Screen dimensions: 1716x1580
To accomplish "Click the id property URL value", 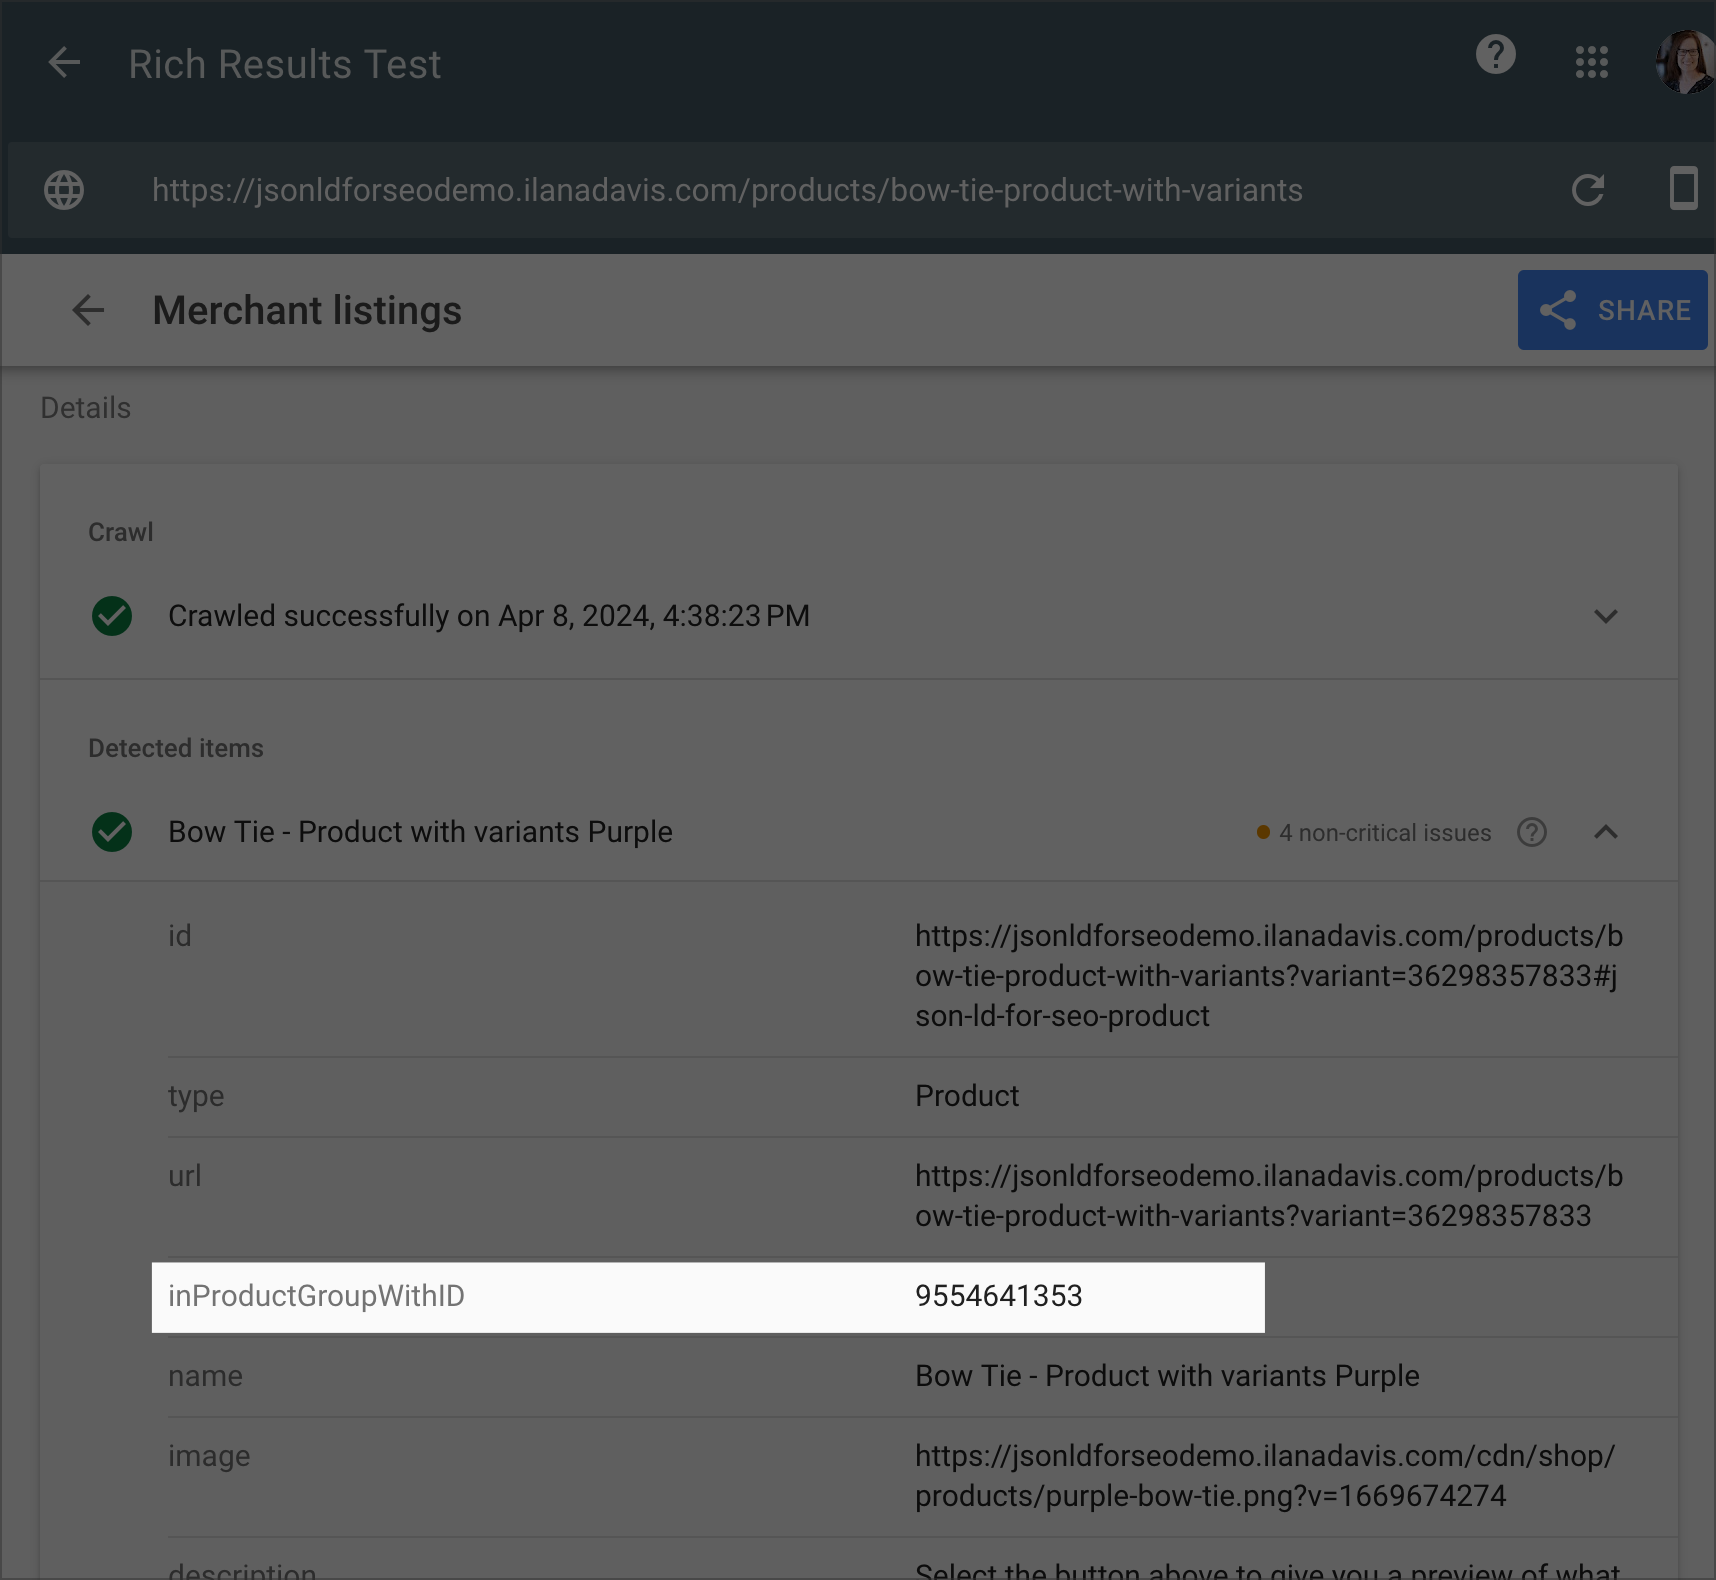I will coord(1268,976).
